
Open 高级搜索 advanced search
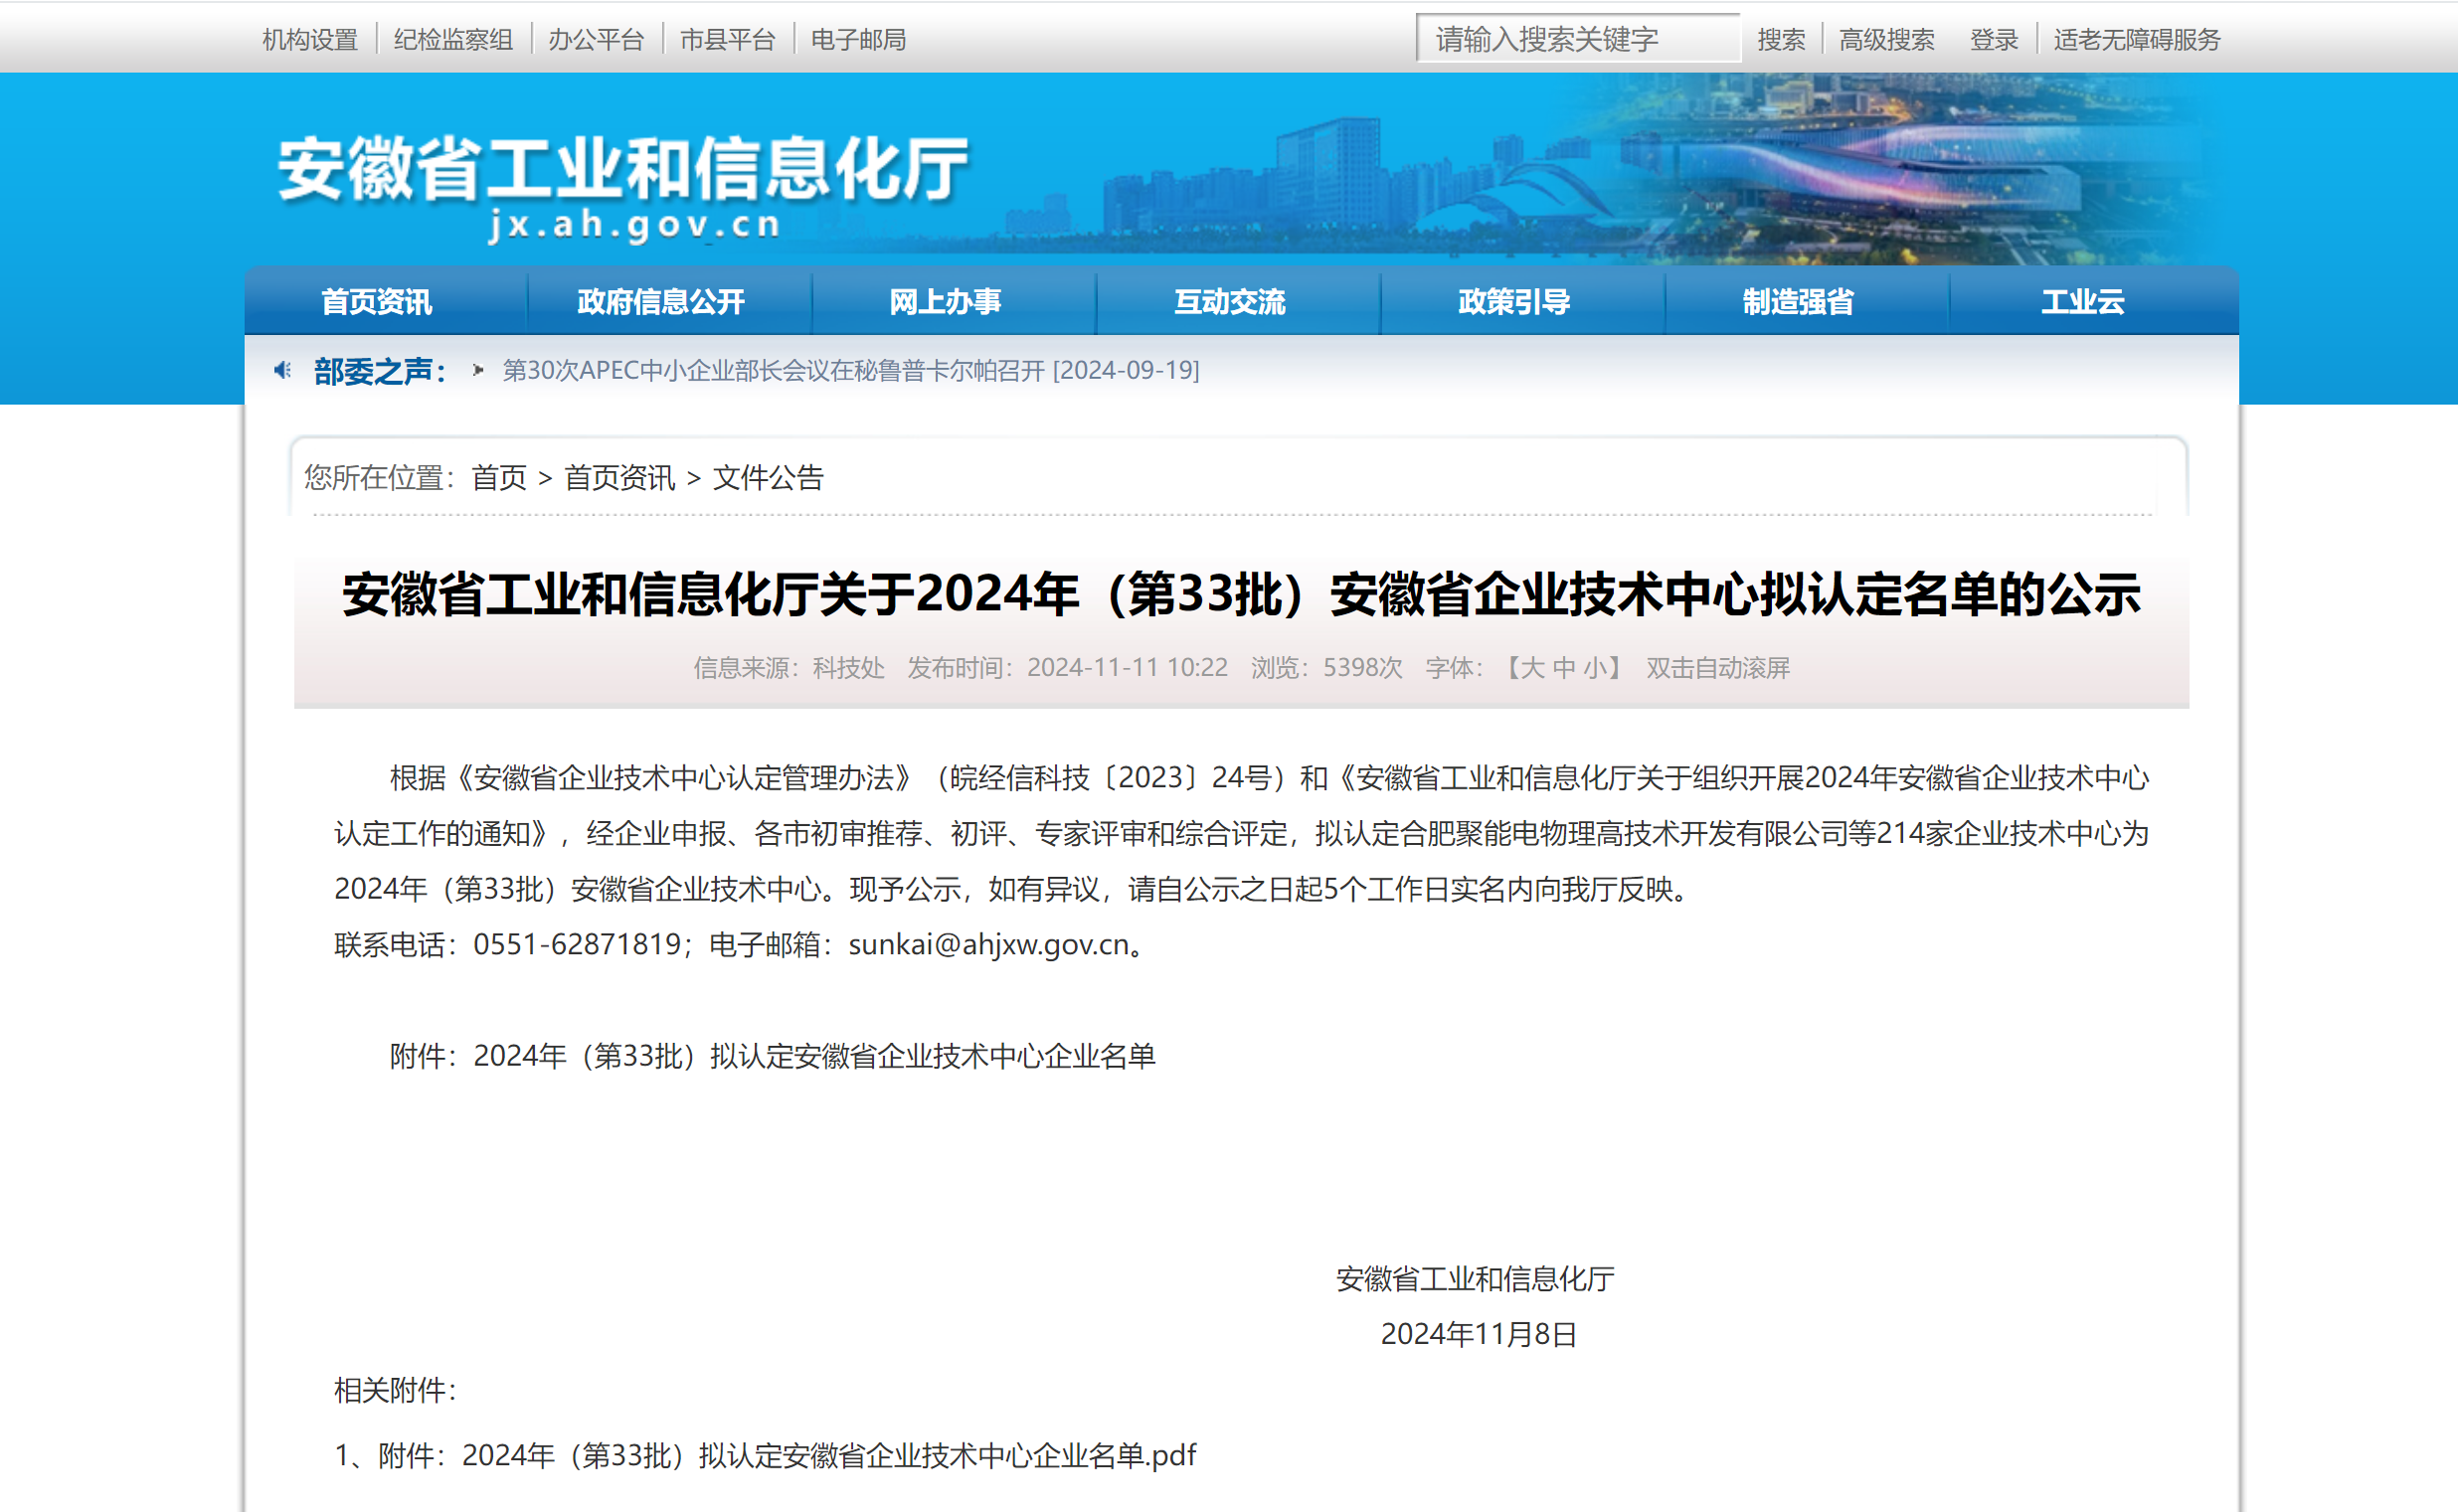[x=1886, y=39]
